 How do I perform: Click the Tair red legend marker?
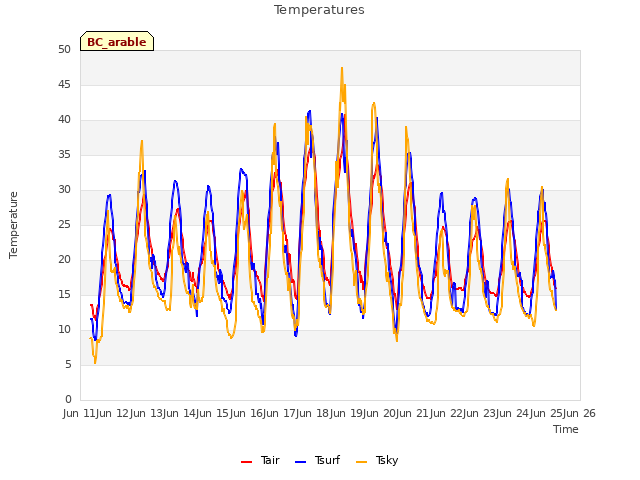click(246, 462)
